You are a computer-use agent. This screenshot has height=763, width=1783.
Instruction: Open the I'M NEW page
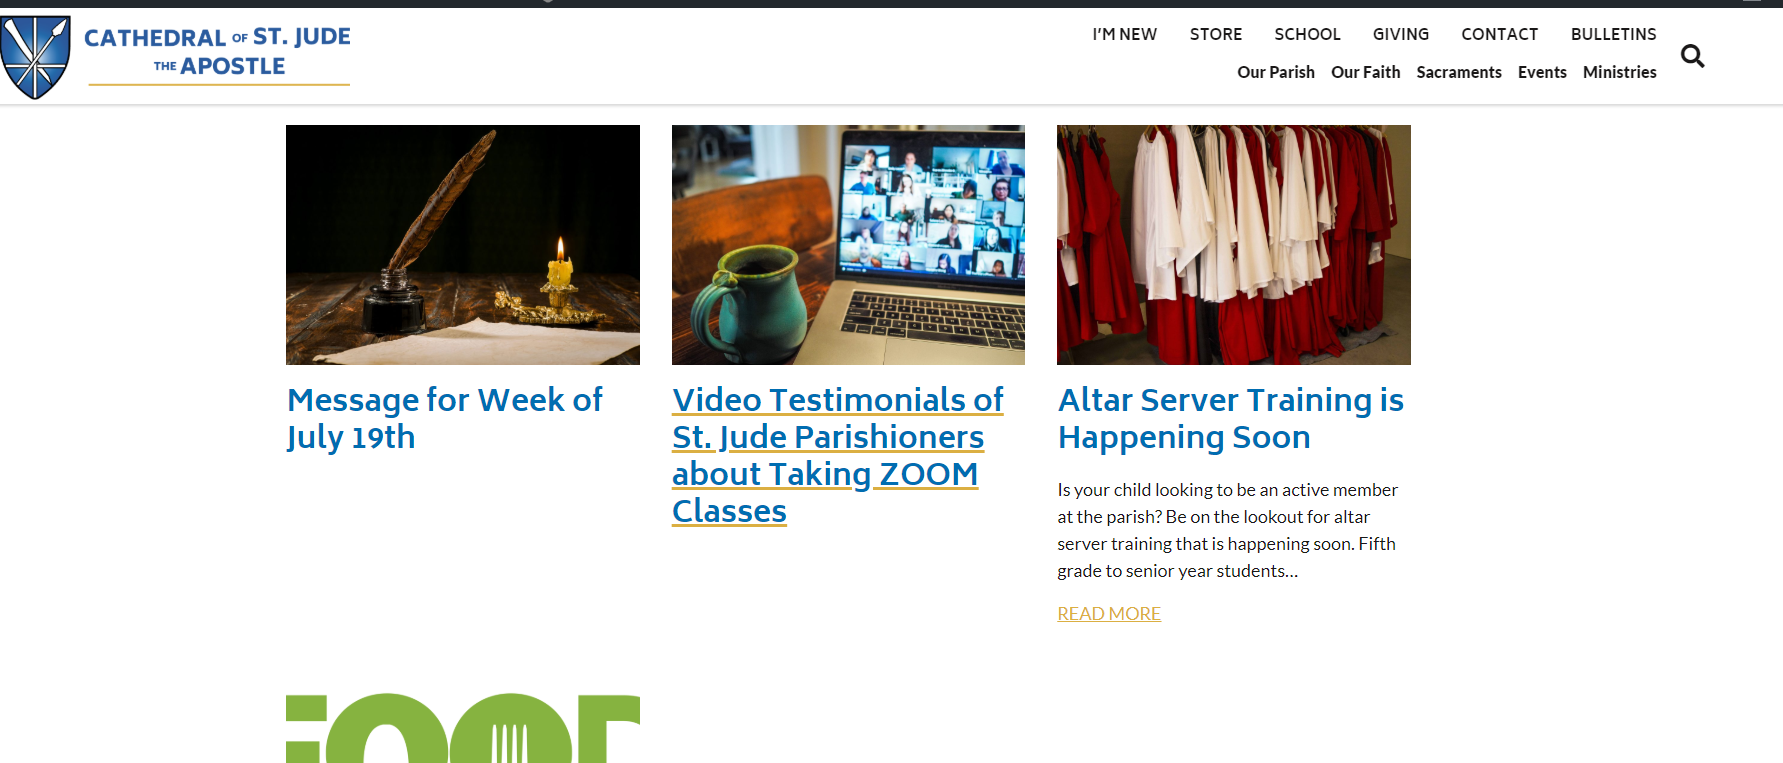click(1124, 34)
